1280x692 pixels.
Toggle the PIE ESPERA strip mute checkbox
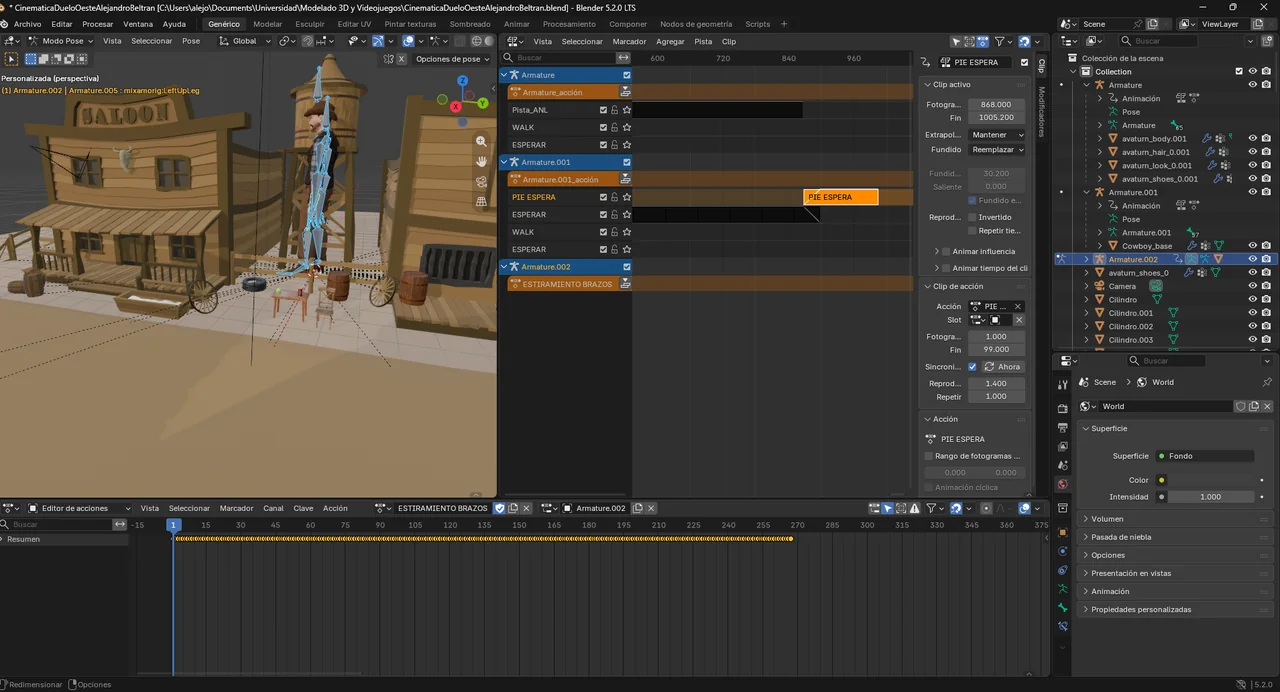pos(1024,62)
